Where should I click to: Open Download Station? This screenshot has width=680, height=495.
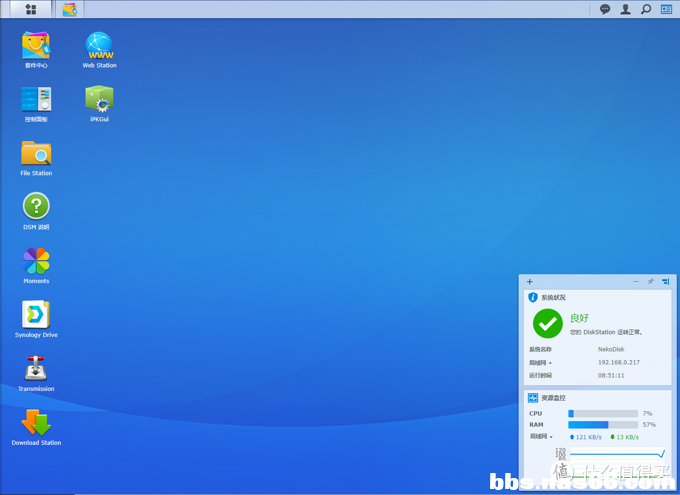click(x=36, y=424)
